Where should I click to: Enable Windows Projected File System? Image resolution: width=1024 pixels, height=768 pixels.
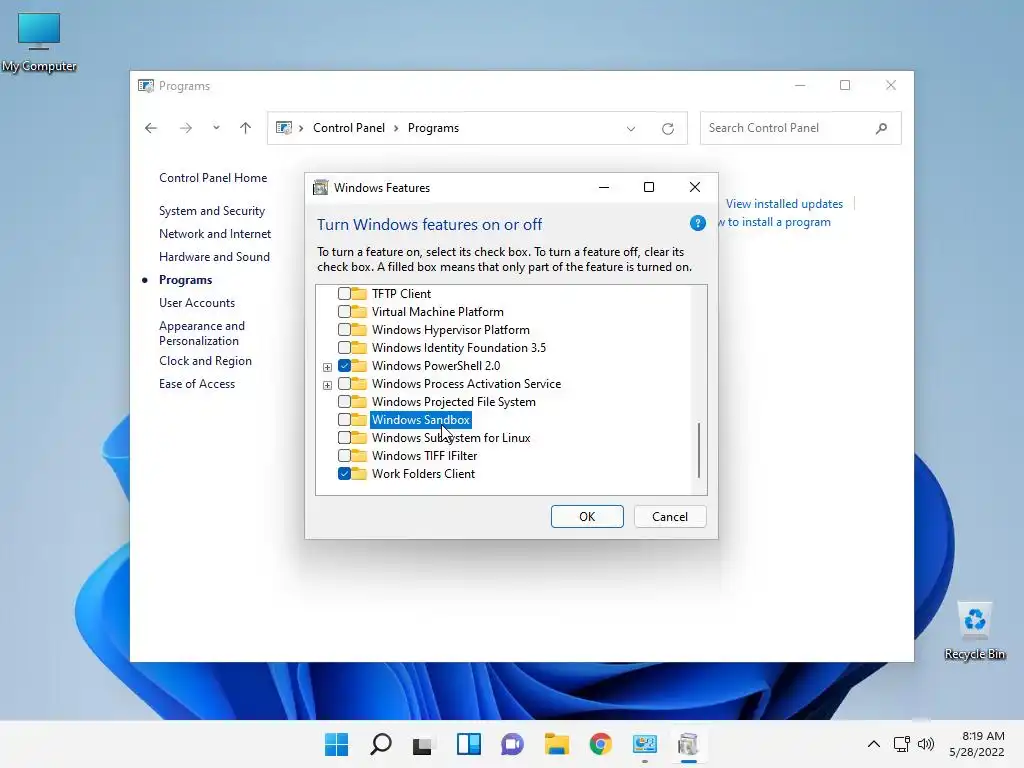tap(344, 402)
